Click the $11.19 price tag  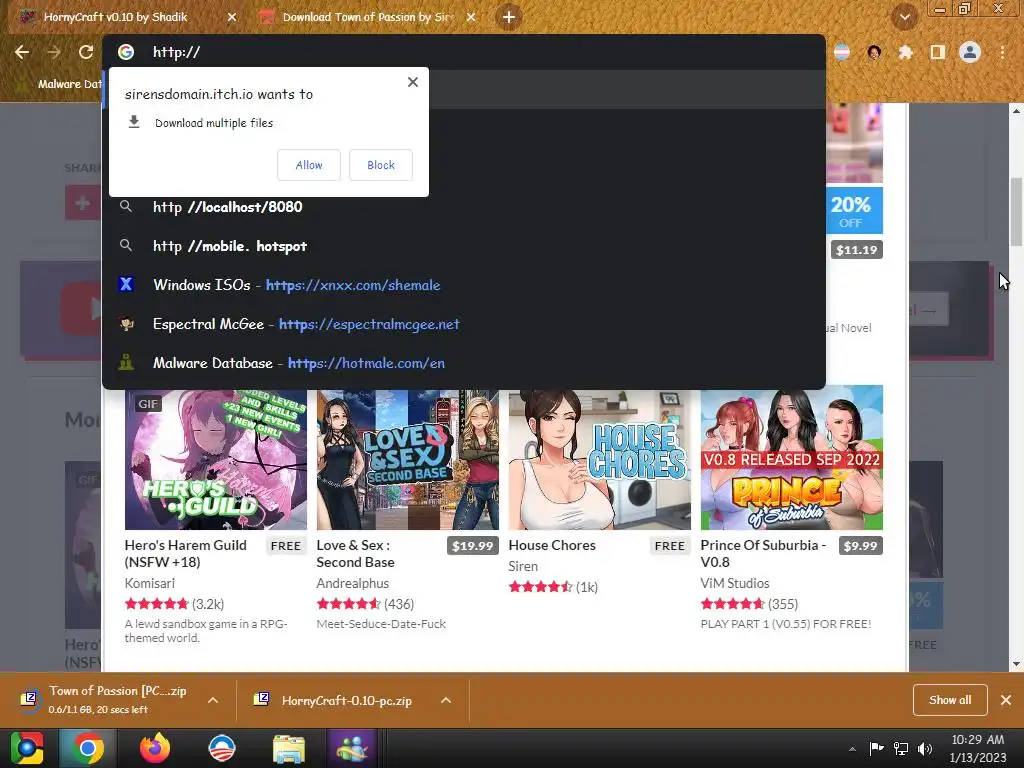(x=856, y=249)
